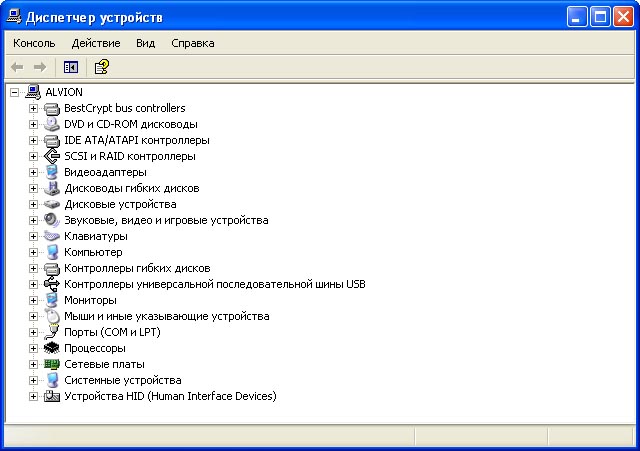Select the Системные устройства tree item
This screenshot has width=640, height=451.
tap(122, 380)
